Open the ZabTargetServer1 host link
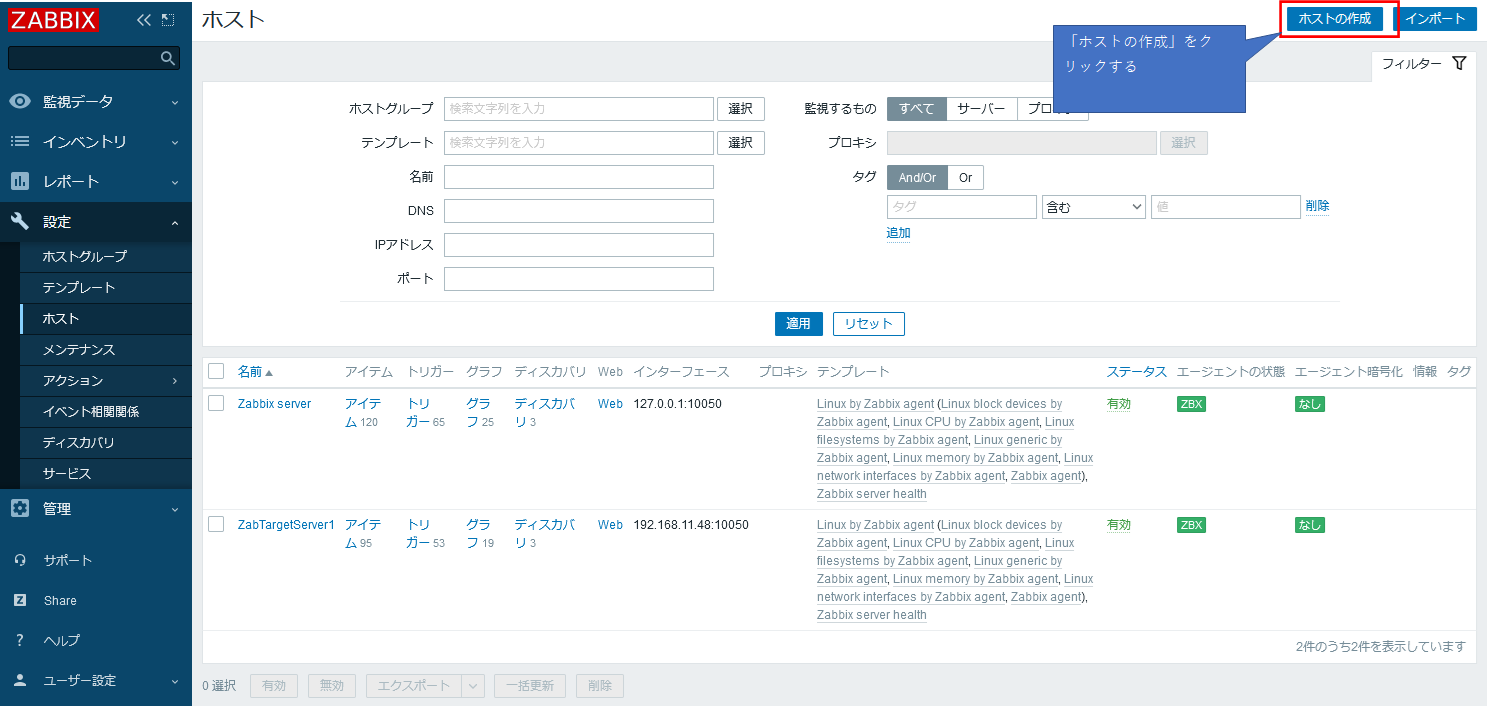 click(x=286, y=524)
